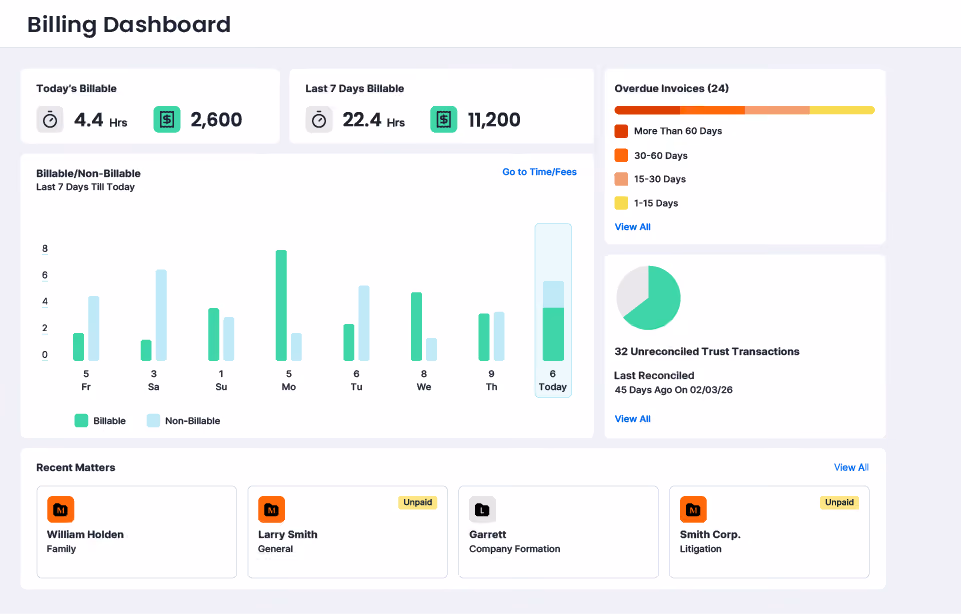Open William Holden's orange matter folder icon
The width and height of the screenshot is (961, 614).
pos(61,509)
